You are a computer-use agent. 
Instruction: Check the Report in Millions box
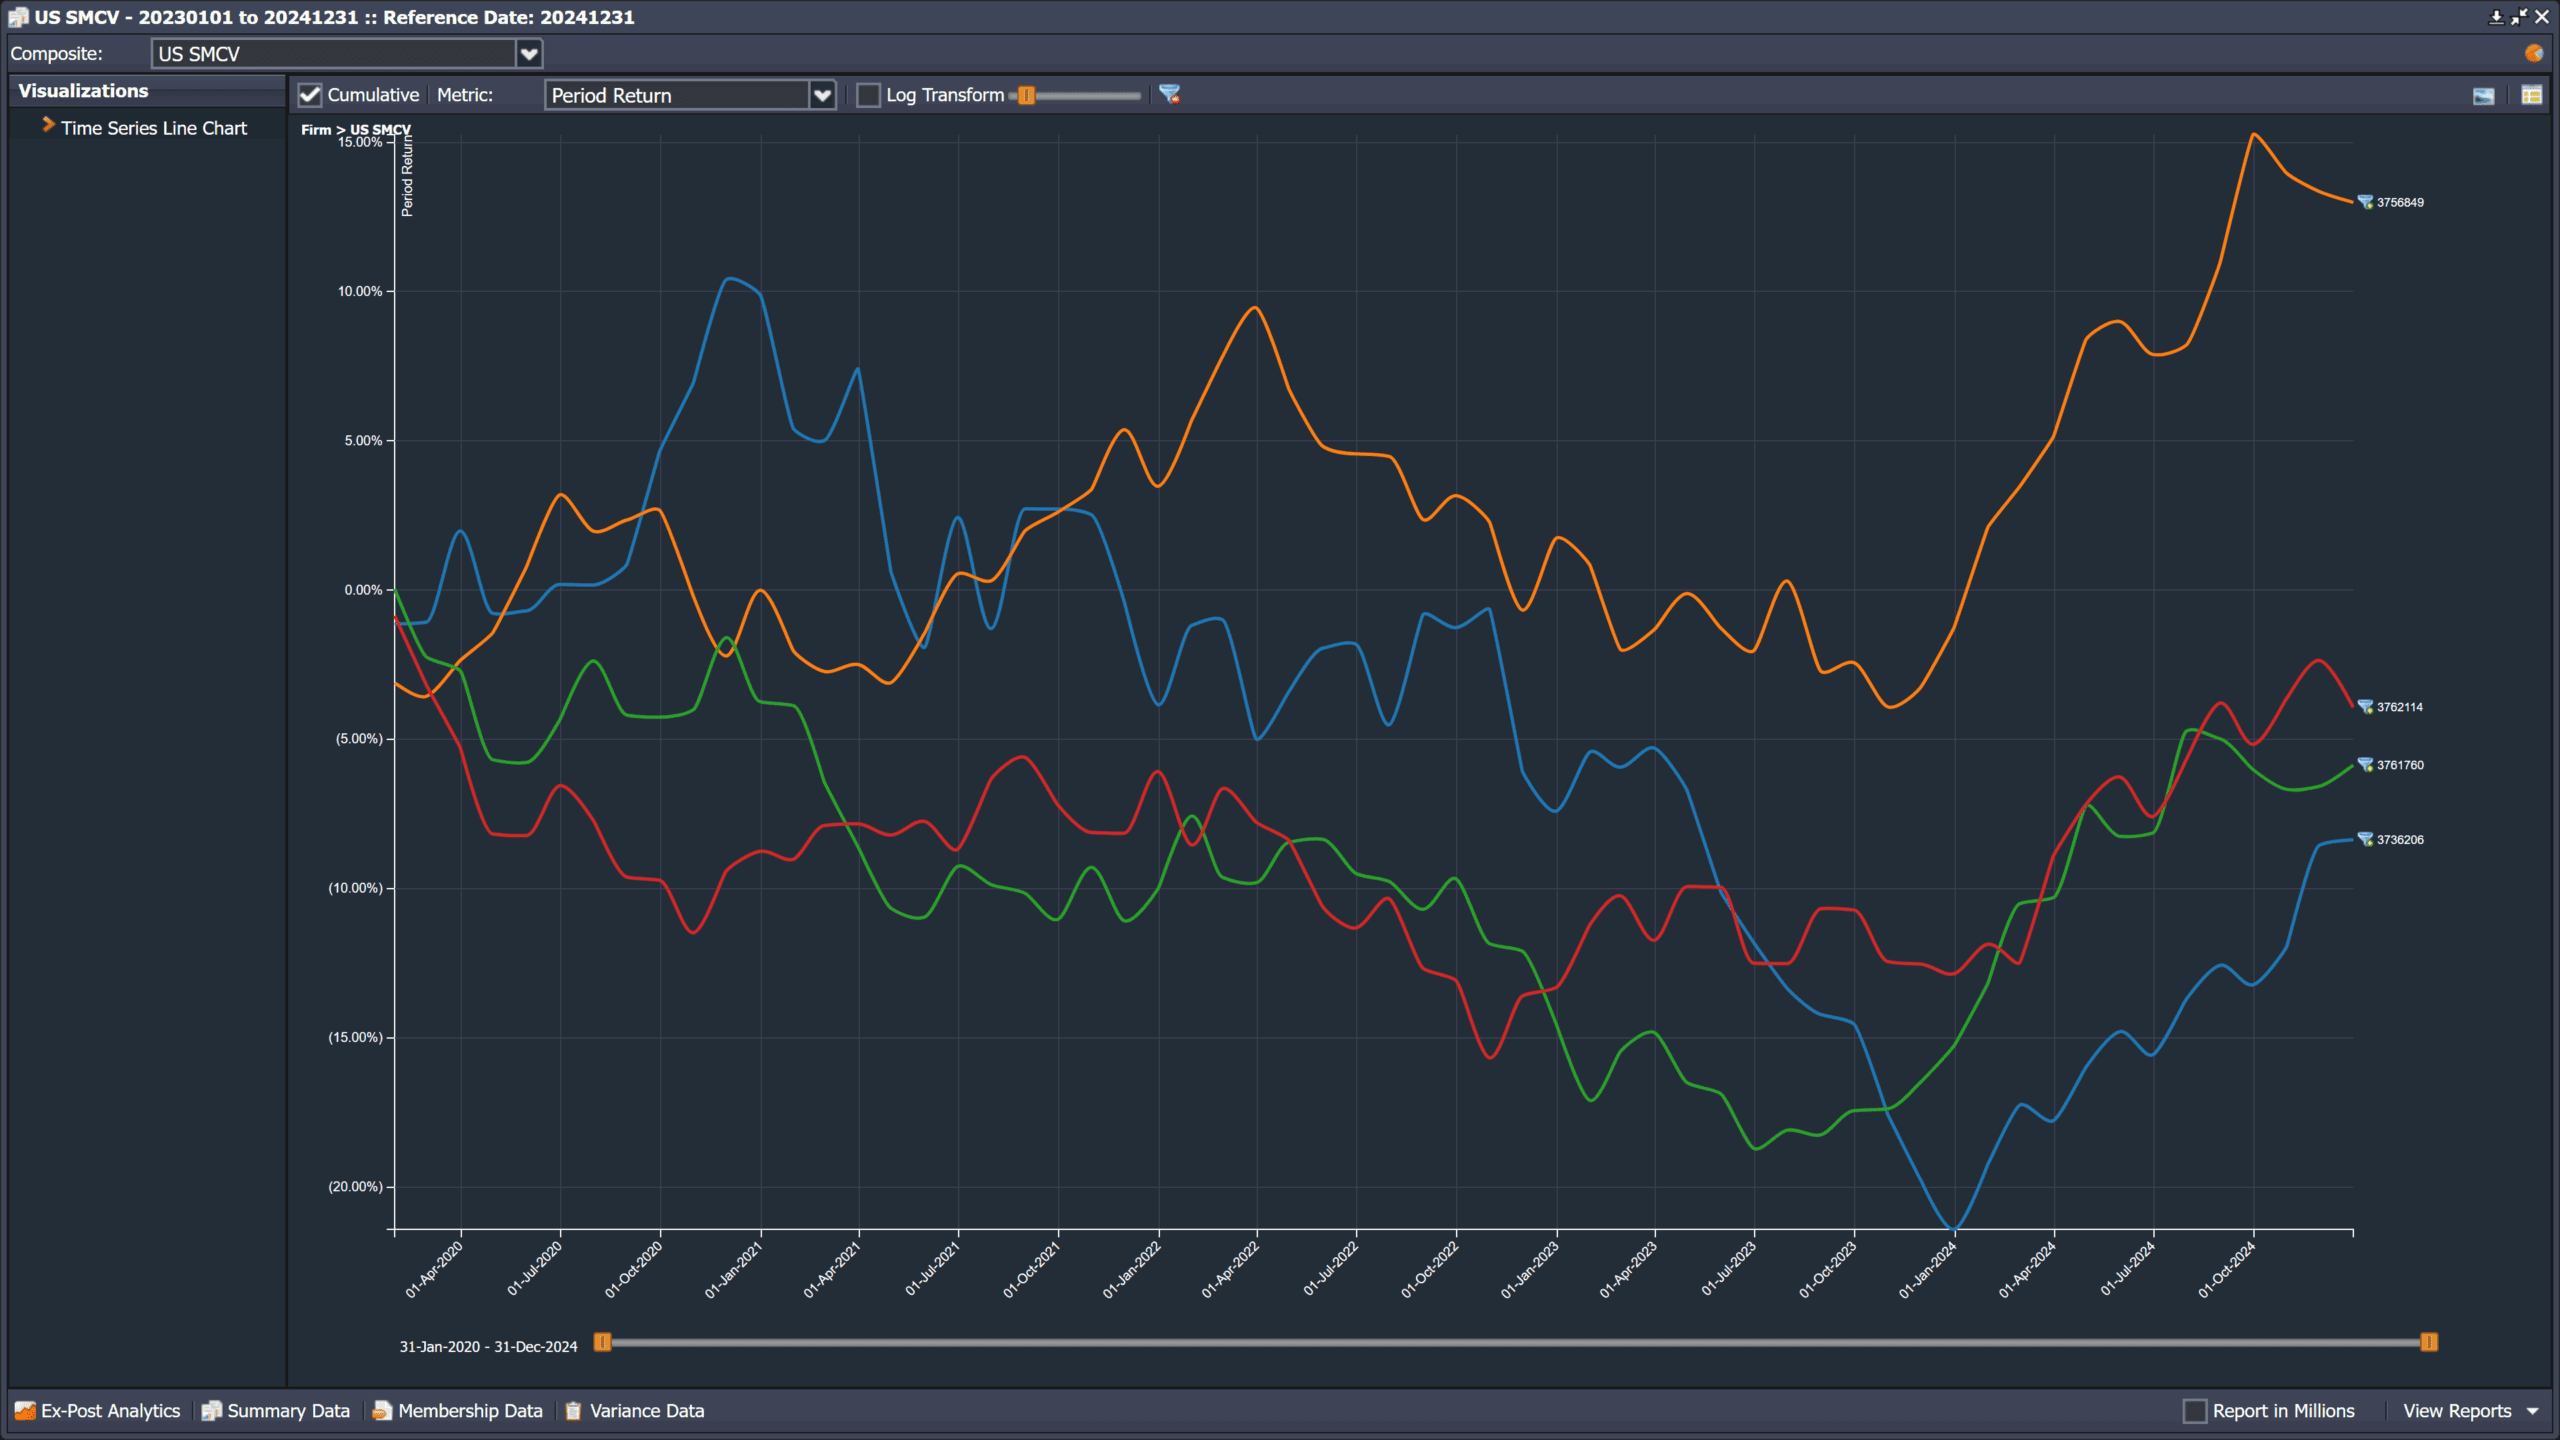tap(2195, 1411)
